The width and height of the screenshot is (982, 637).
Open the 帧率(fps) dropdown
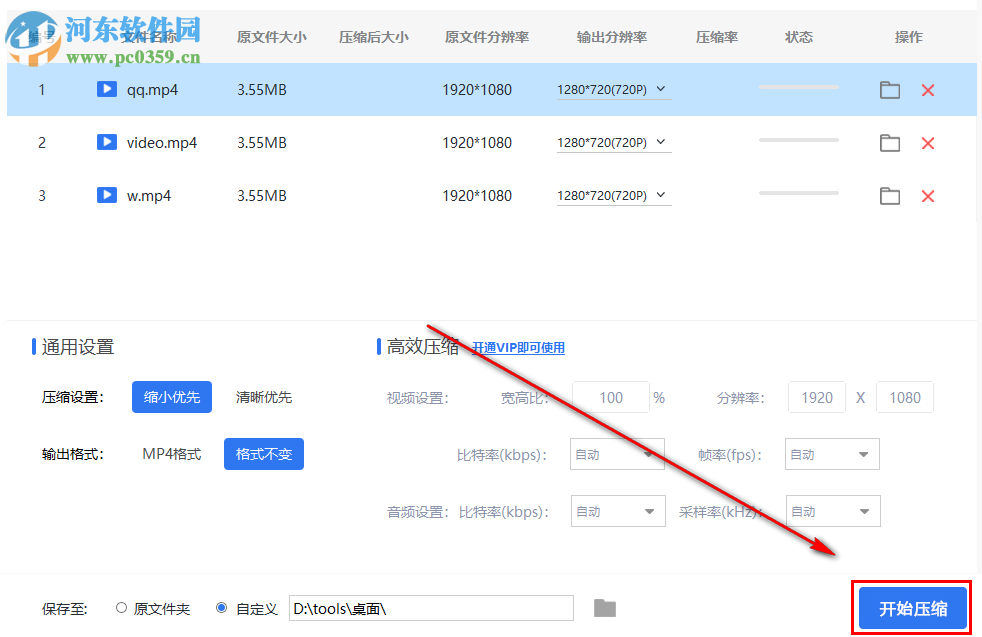(832, 454)
